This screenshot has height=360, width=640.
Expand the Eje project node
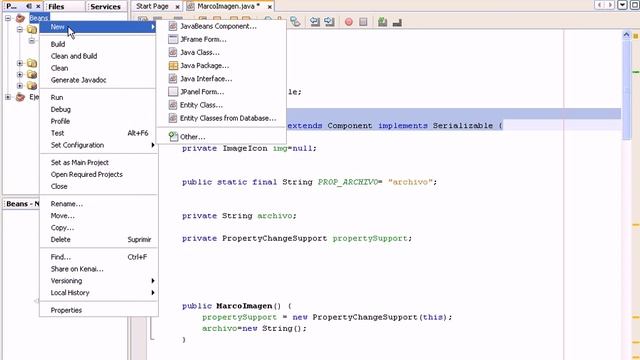8,97
